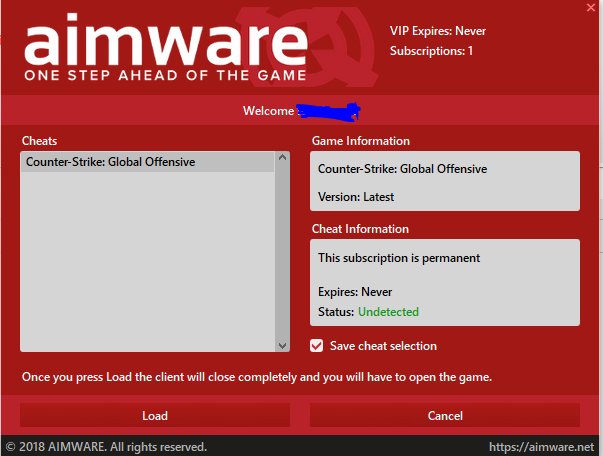
Task: Click the 'Cheat Information' heading
Action: click(360, 229)
